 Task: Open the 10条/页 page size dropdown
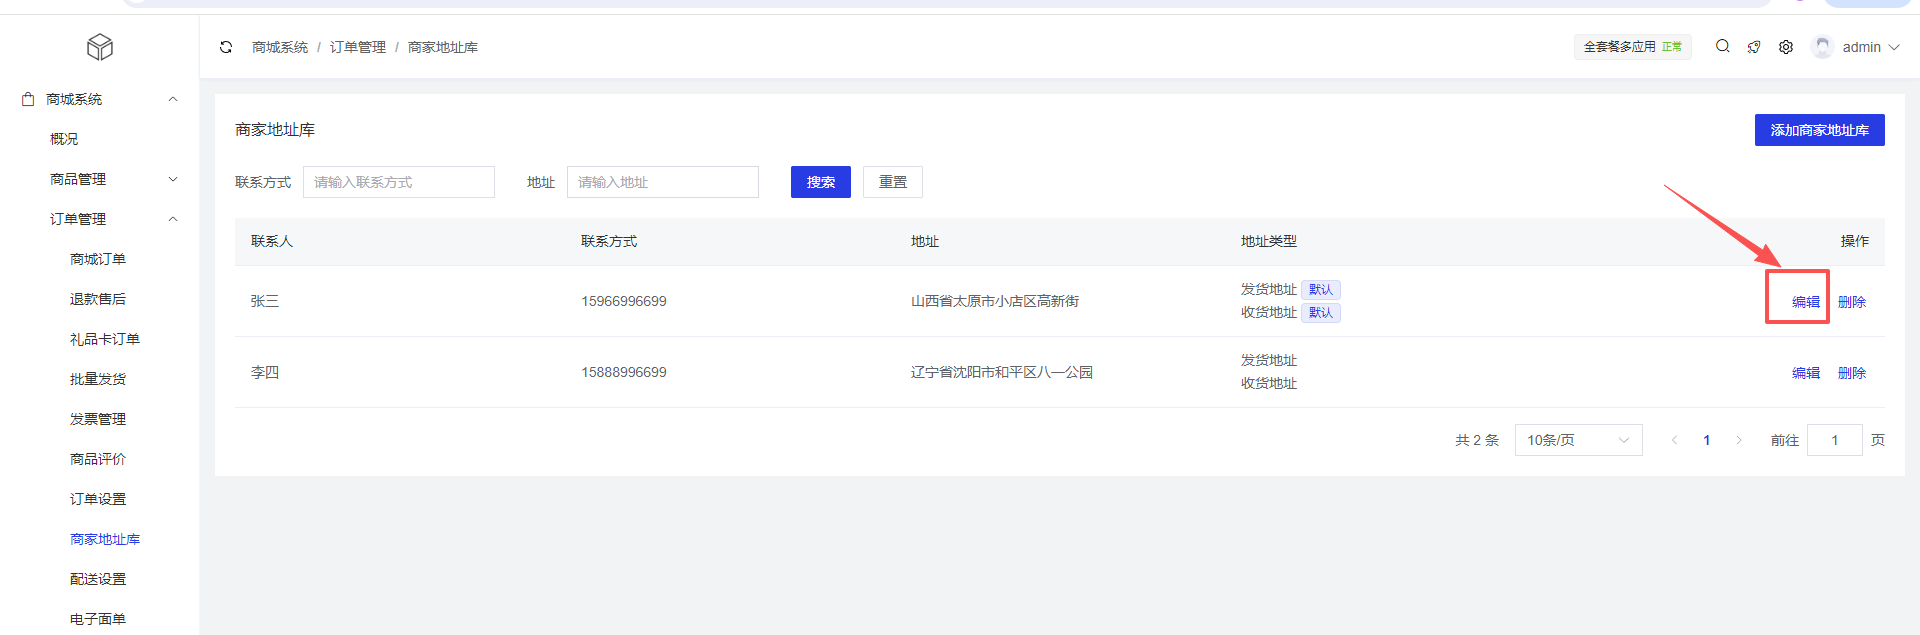[x=1578, y=440]
